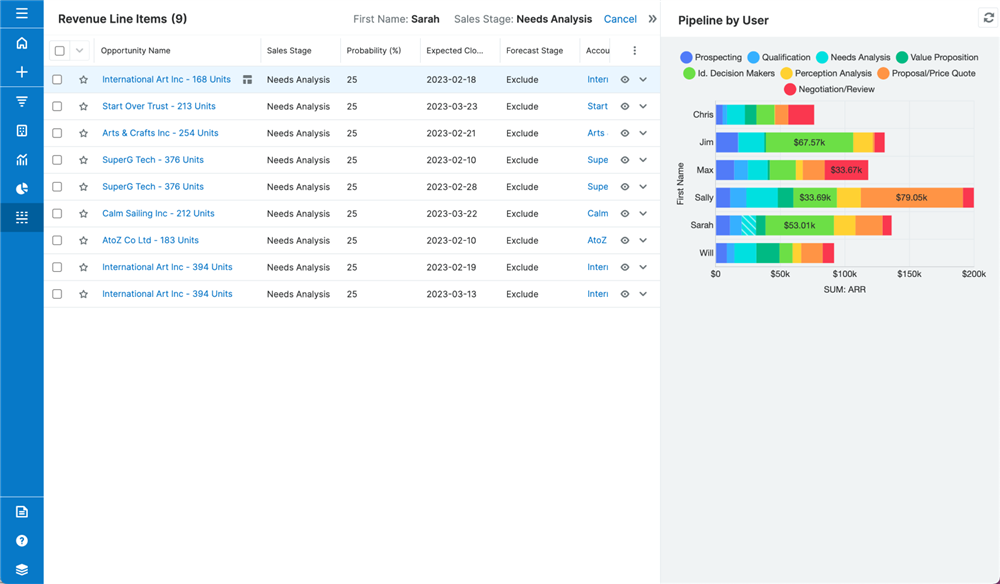Tick checkbox for Calm Sailing Inc row
The width and height of the screenshot is (1000, 584).
[57, 214]
